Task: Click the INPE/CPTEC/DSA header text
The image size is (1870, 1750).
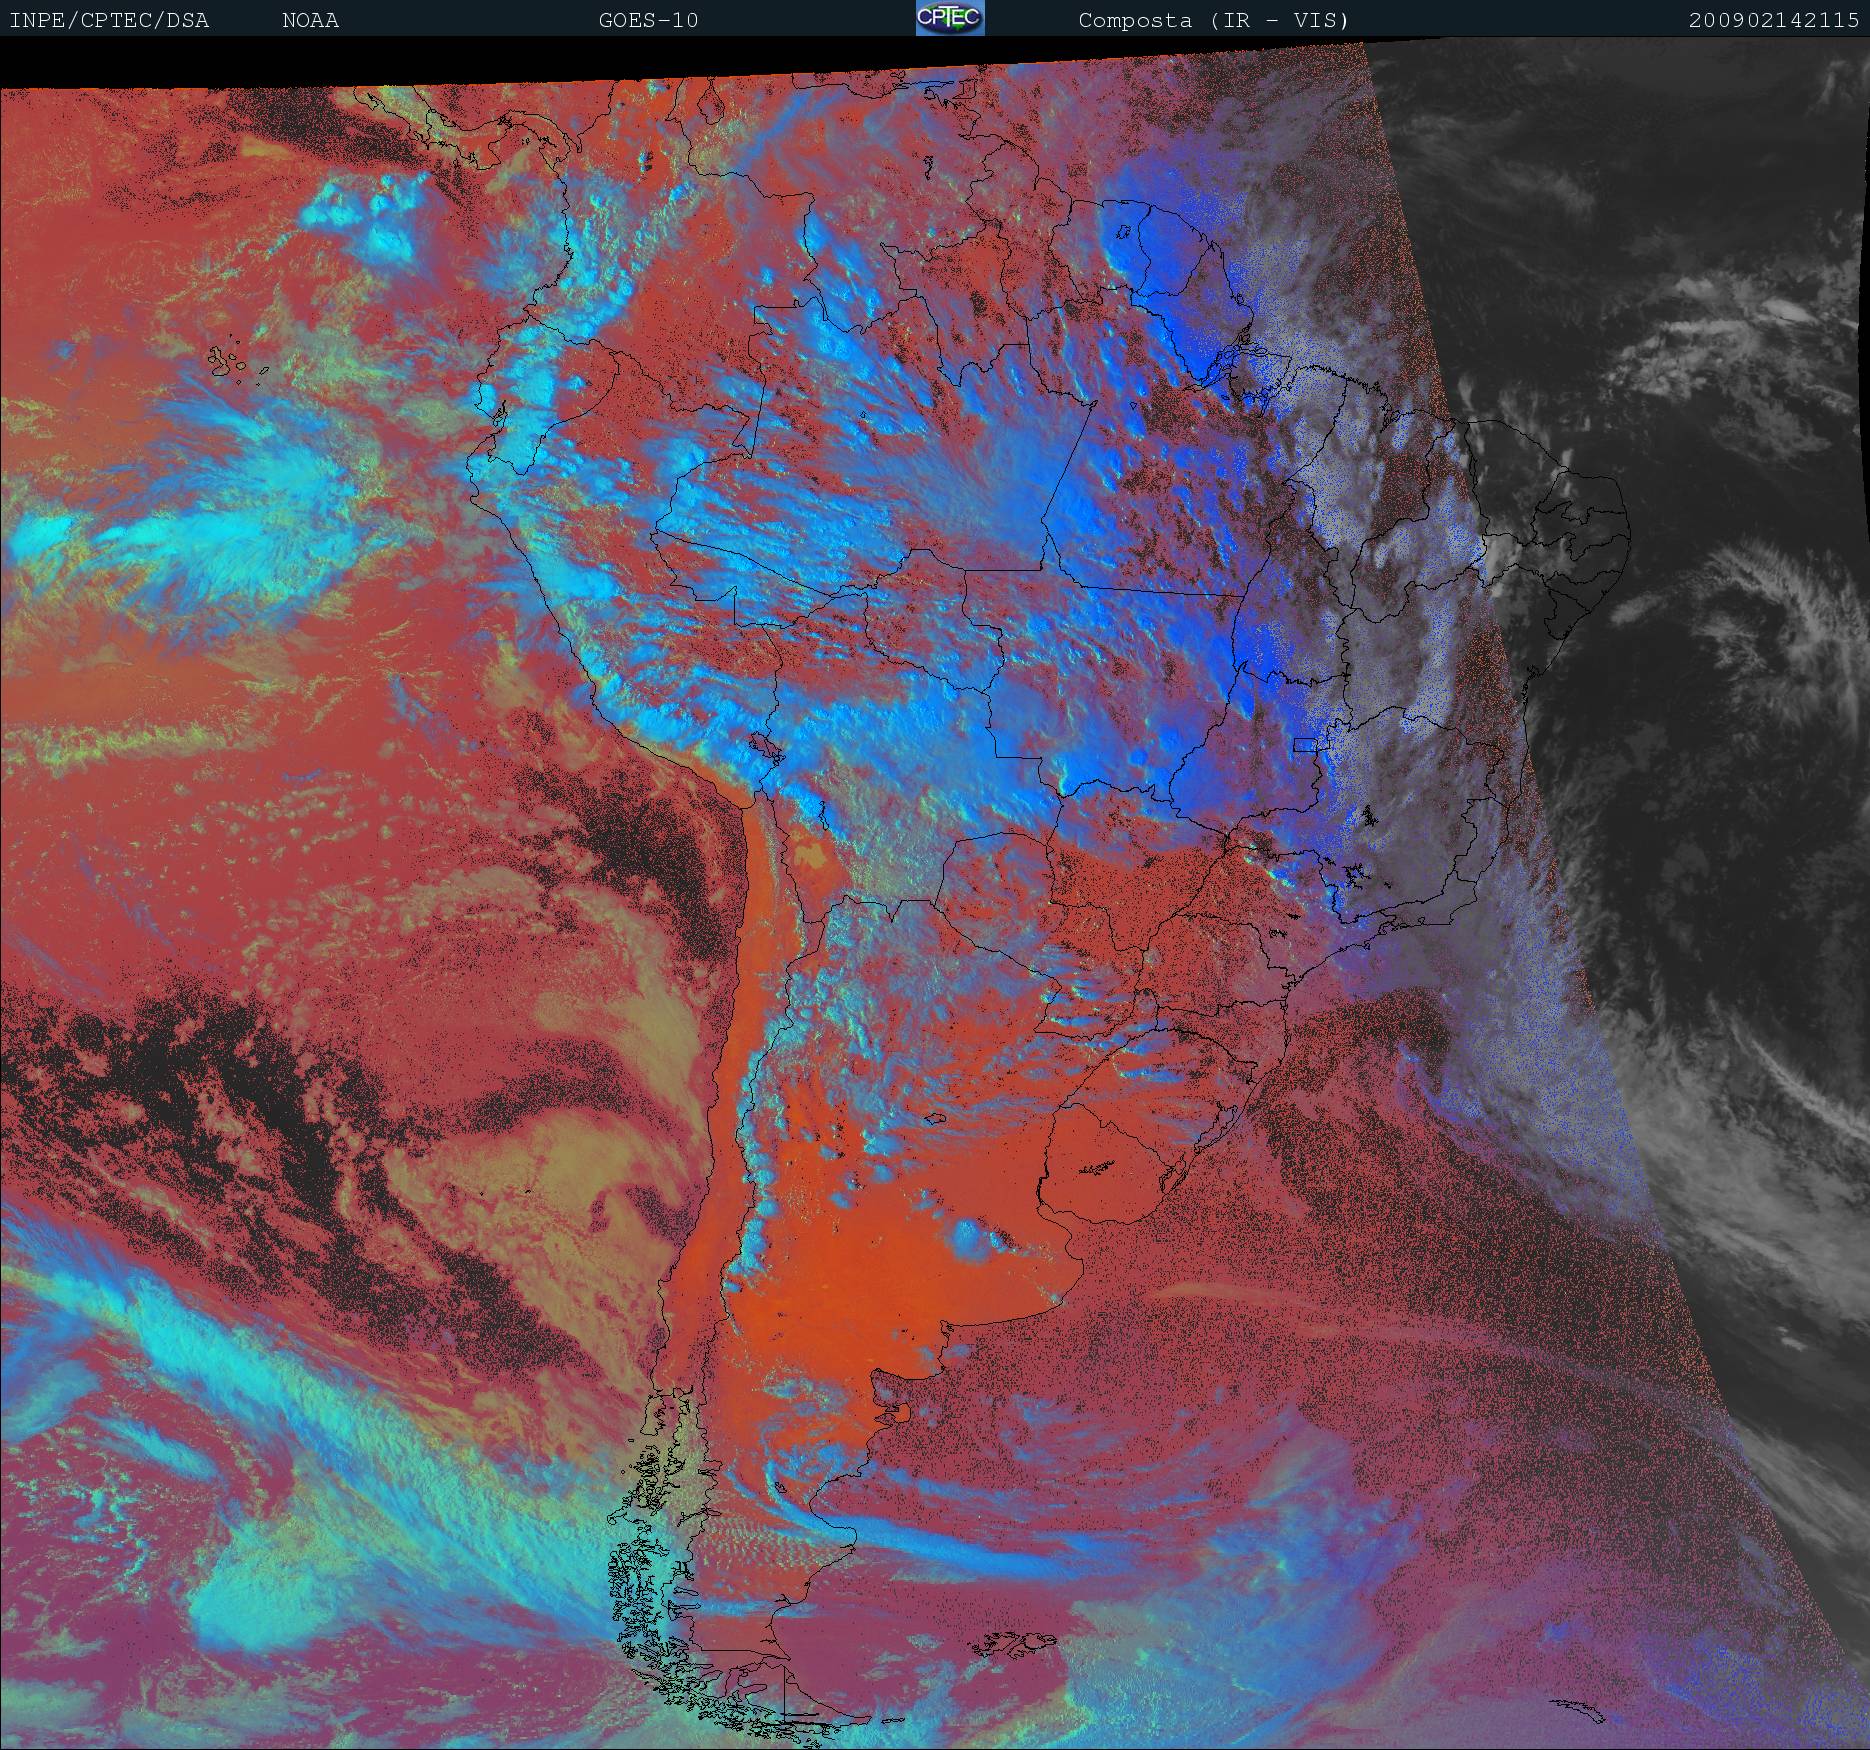Action: click(x=109, y=20)
